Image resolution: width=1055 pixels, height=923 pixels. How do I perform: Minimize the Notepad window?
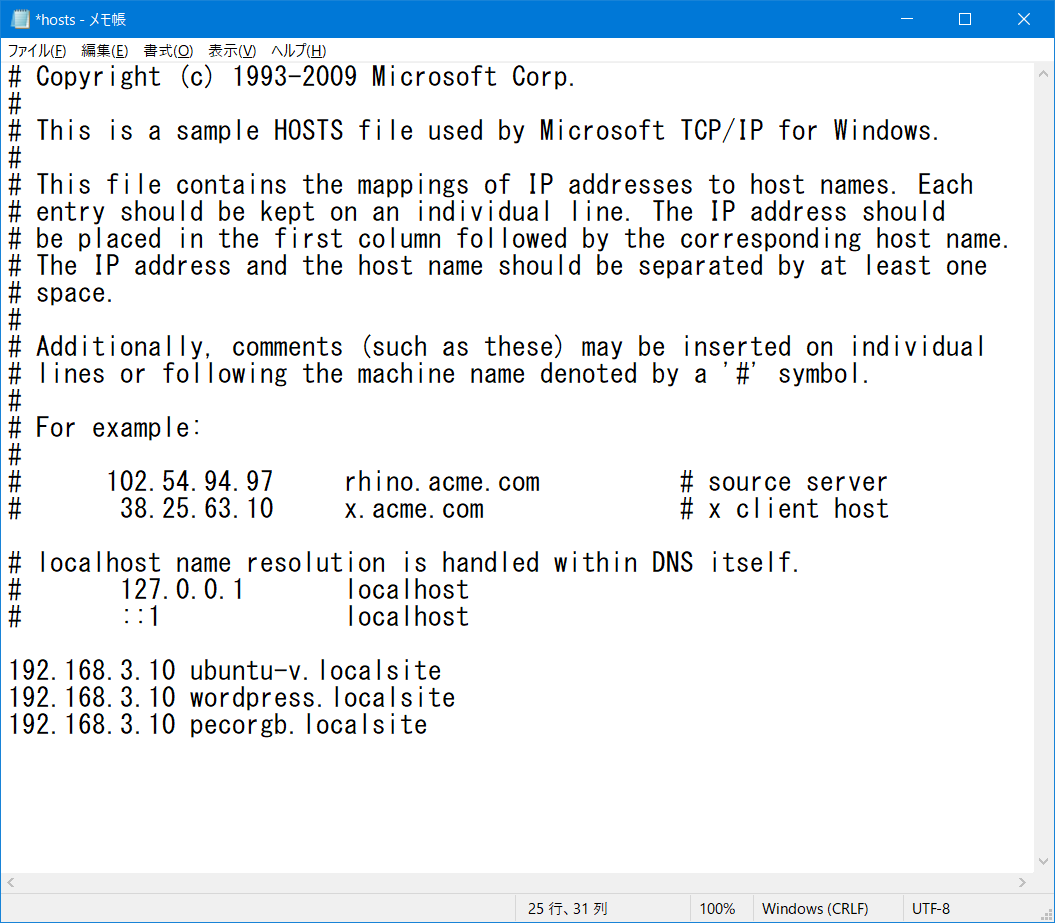(x=906, y=19)
